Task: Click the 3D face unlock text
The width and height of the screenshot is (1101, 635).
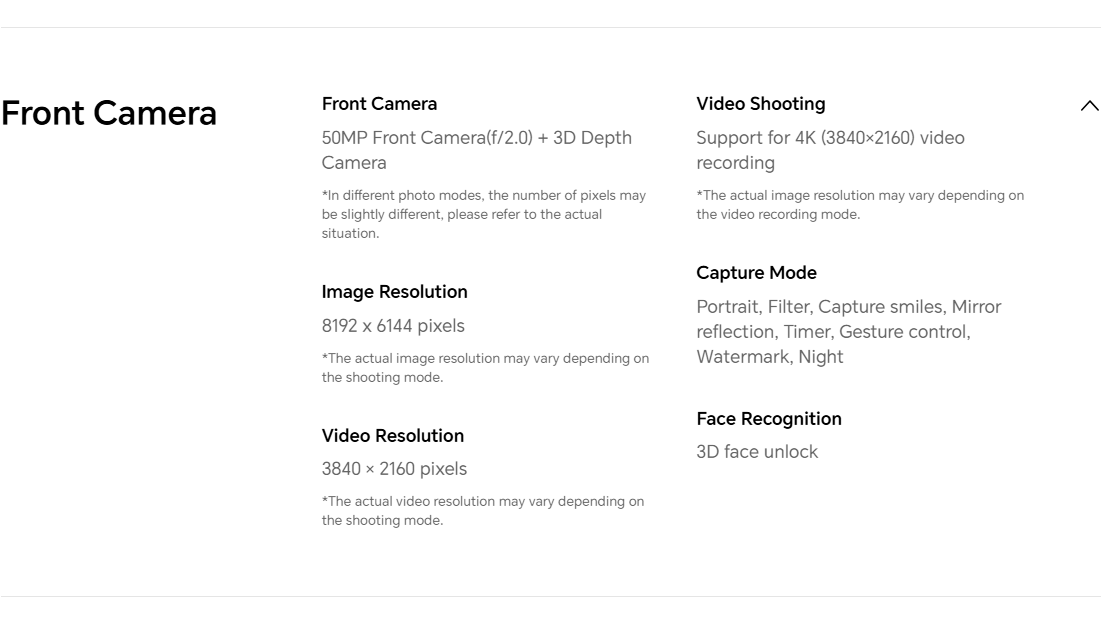Action: [757, 452]
